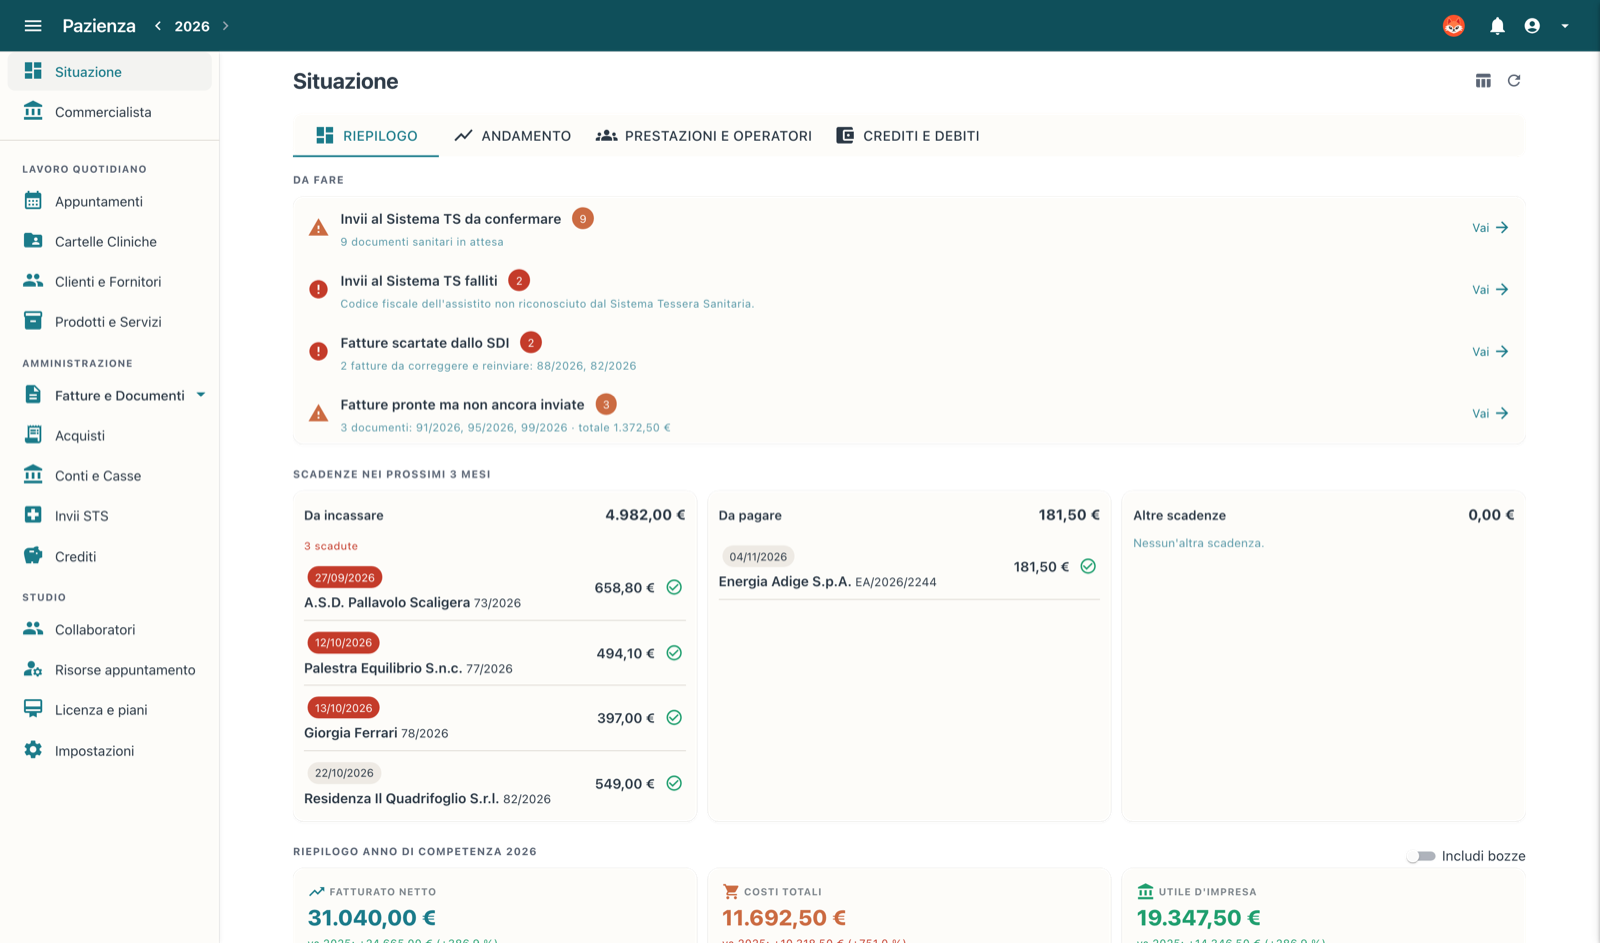Open Collaboratori in the sidebar
Image resolution: width=1600 pixels, height=943 pixels.
coord(110,630)
